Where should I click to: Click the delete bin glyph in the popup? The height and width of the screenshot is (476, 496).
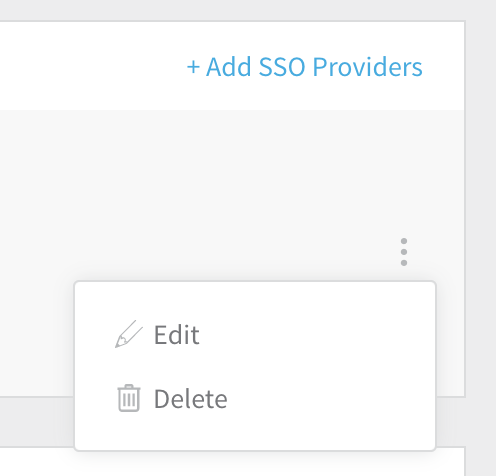[x=129, y=398]
